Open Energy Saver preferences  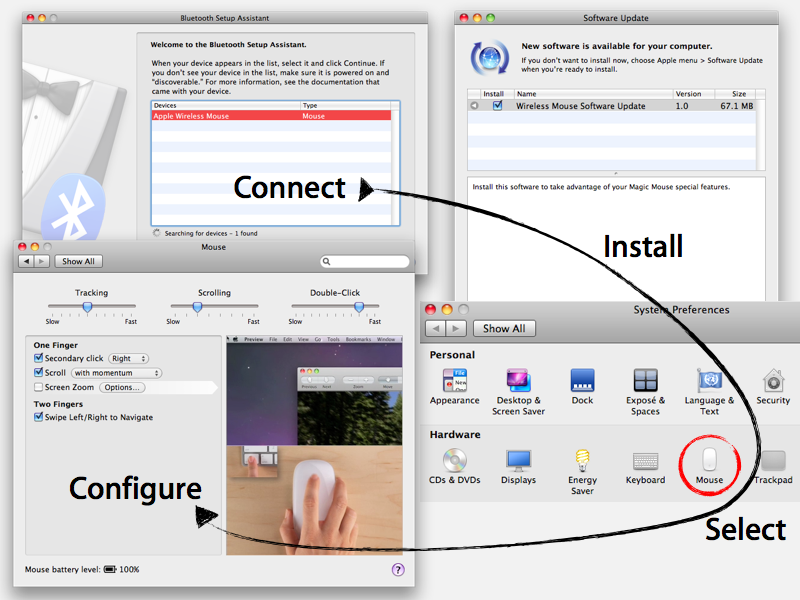click(582, 472)
